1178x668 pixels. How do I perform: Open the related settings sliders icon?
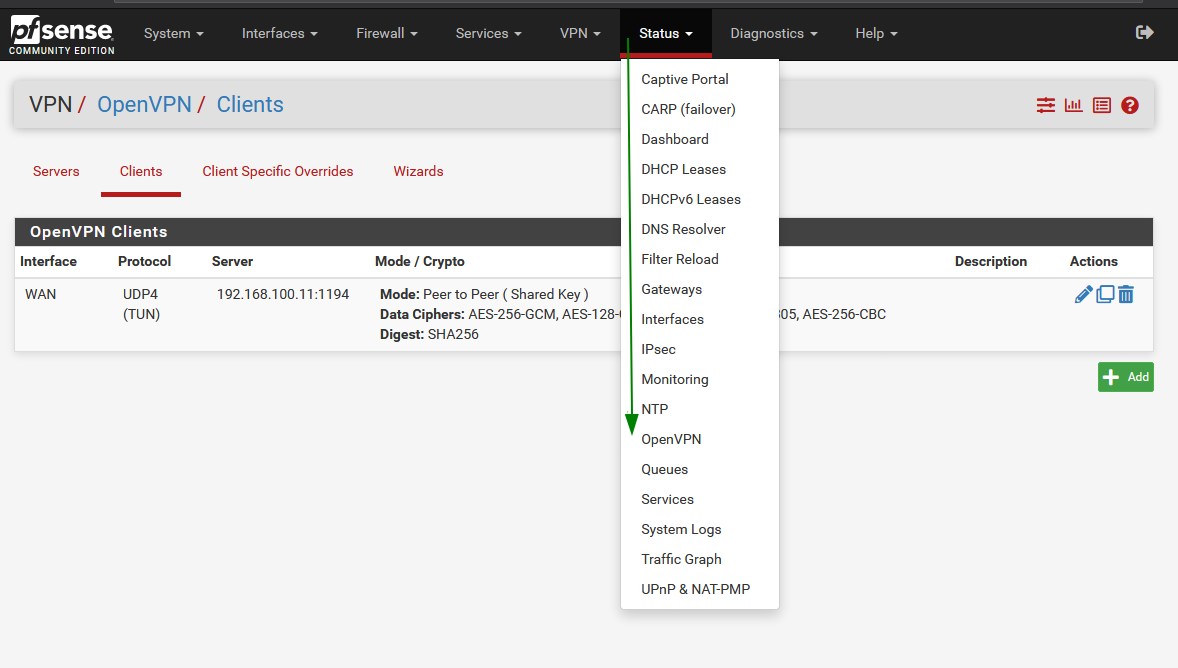(1046, 105)
